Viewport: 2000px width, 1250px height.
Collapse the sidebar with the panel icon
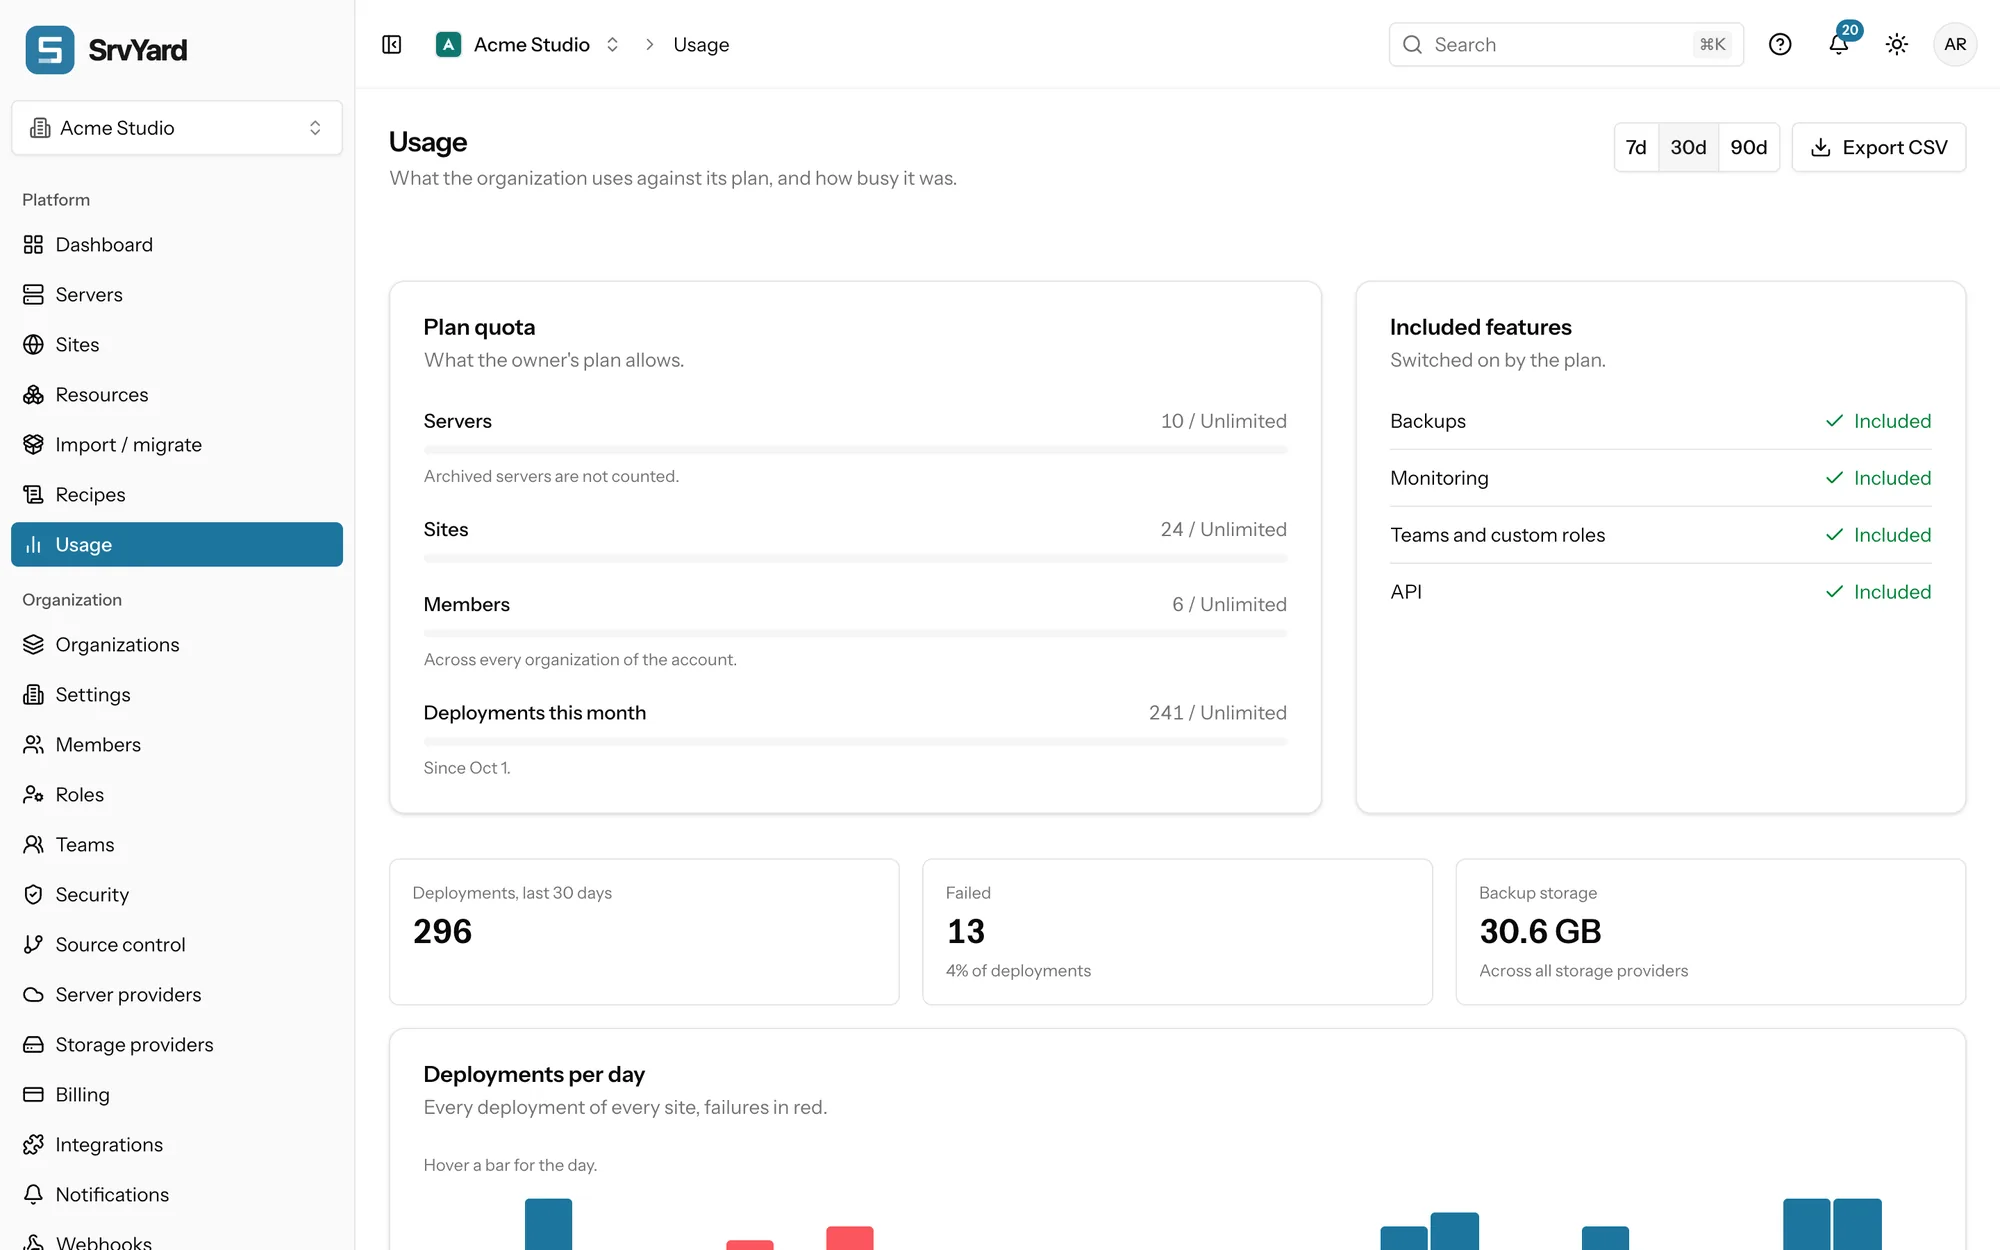coord(392,45)
